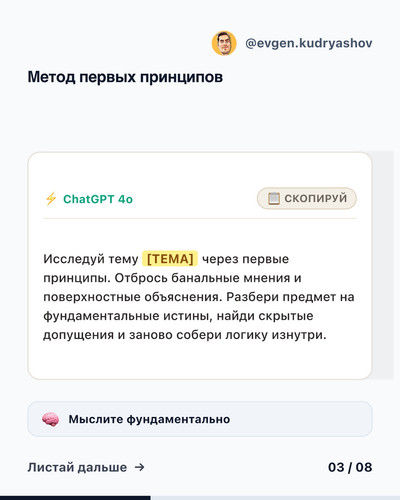Click the lightning bolt icon
This screenshot has width=400, height=500.
(51, 199)
